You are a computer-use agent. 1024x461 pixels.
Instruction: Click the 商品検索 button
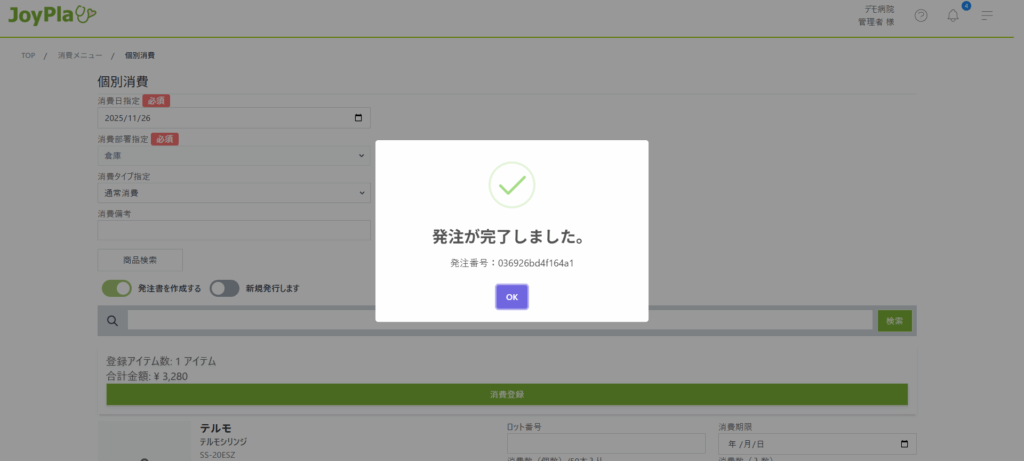pyautogui.click(x=140, y=260)
